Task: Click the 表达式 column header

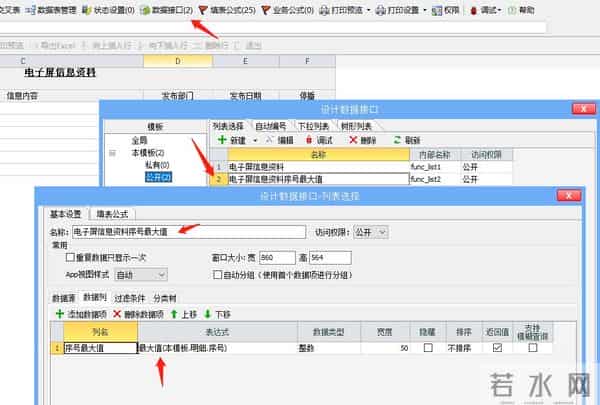Action: coord(217,332)
